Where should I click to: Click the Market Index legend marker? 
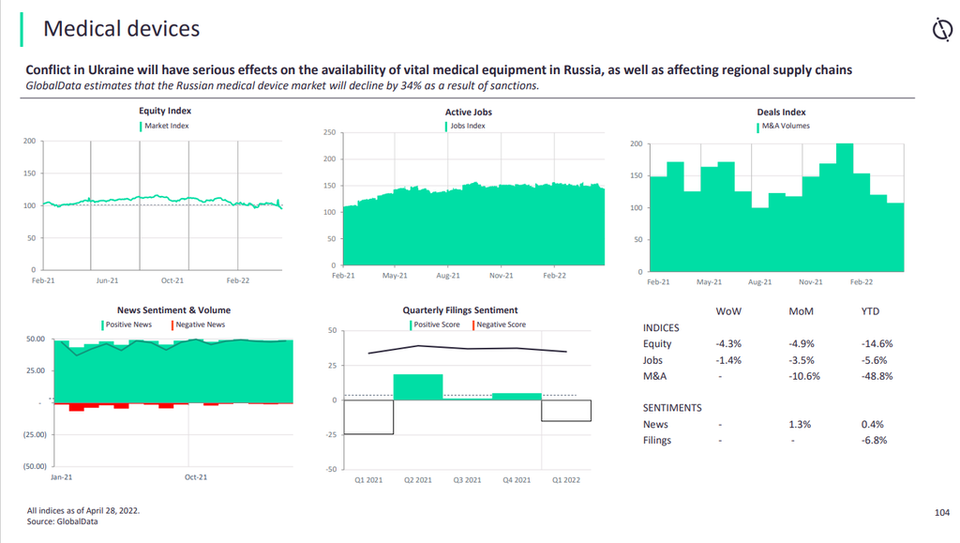(140, 126)
